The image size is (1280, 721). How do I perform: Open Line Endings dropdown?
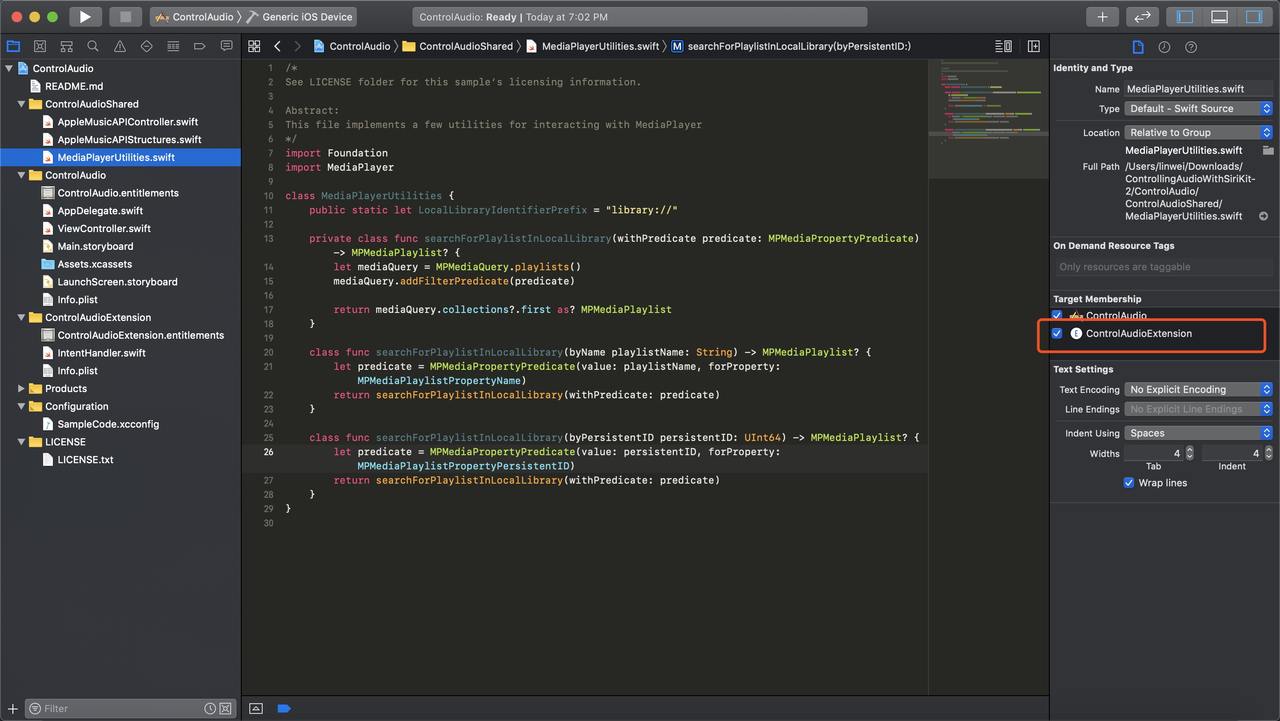1199,409
